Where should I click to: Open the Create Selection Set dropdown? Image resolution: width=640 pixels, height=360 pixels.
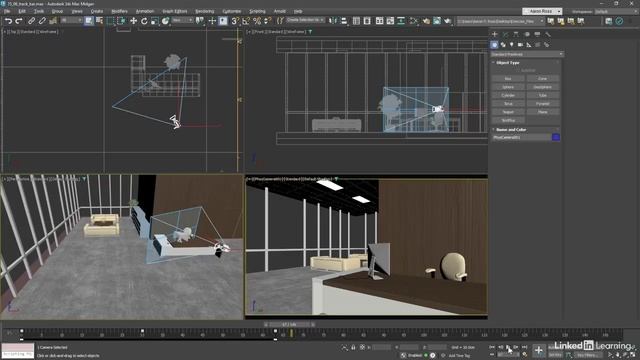click(306, 20)
